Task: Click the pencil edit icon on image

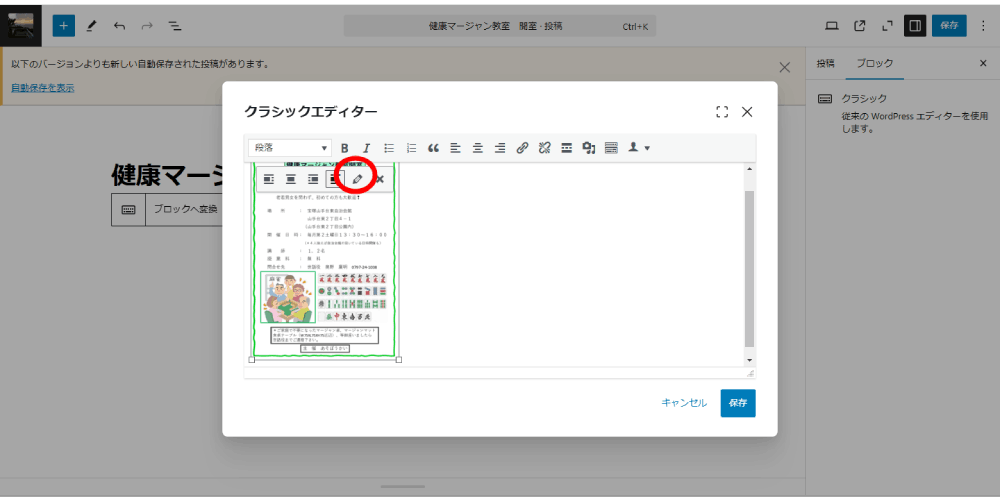Action: point(357,179)
